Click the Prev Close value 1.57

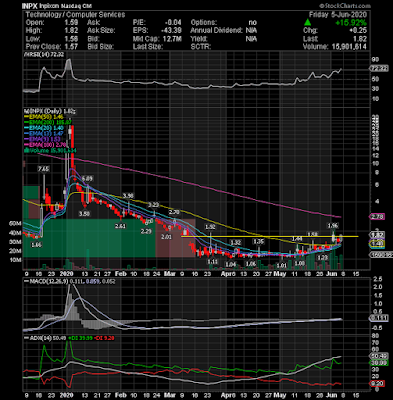coord(71,47)
